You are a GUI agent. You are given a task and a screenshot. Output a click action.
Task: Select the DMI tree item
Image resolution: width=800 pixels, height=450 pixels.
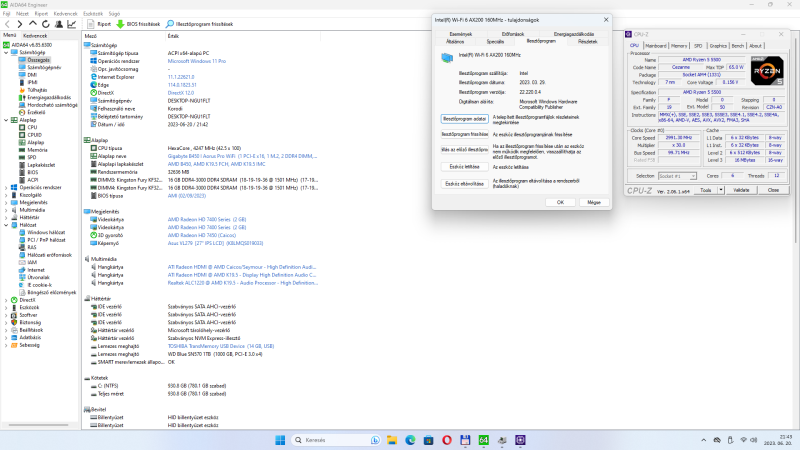(32, 75)
